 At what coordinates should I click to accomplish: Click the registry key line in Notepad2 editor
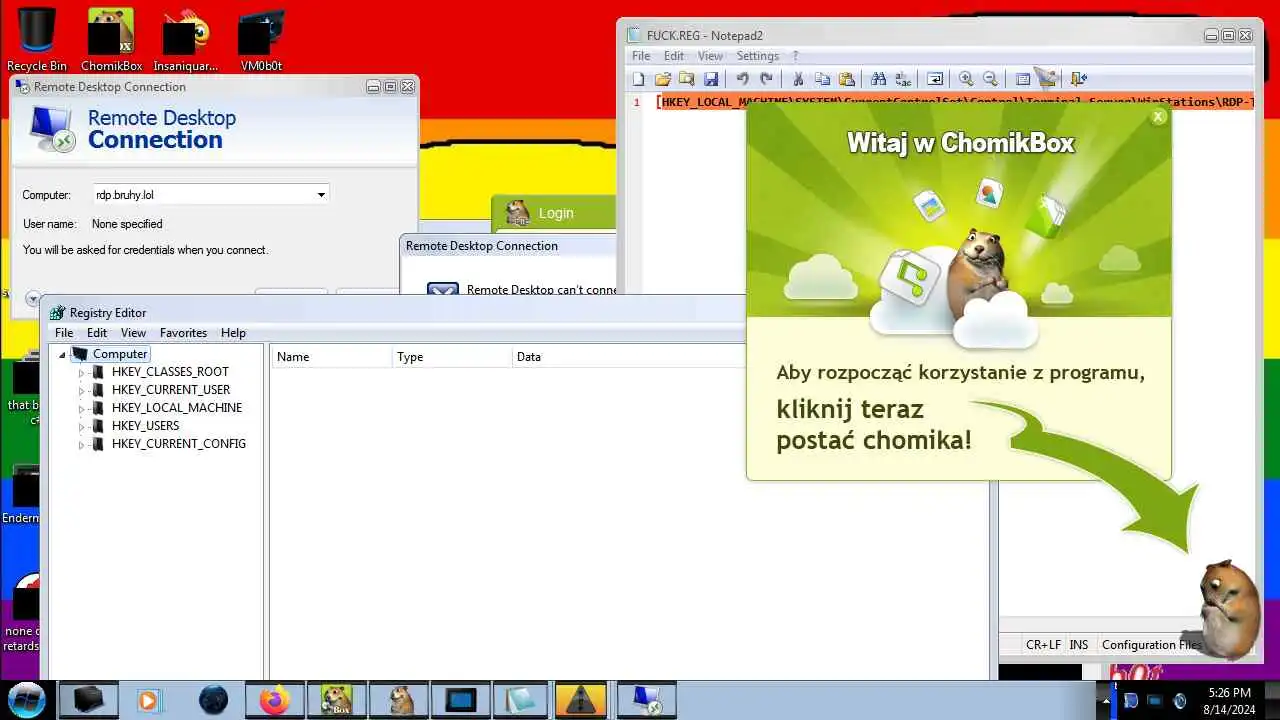[x=955, y=102]
